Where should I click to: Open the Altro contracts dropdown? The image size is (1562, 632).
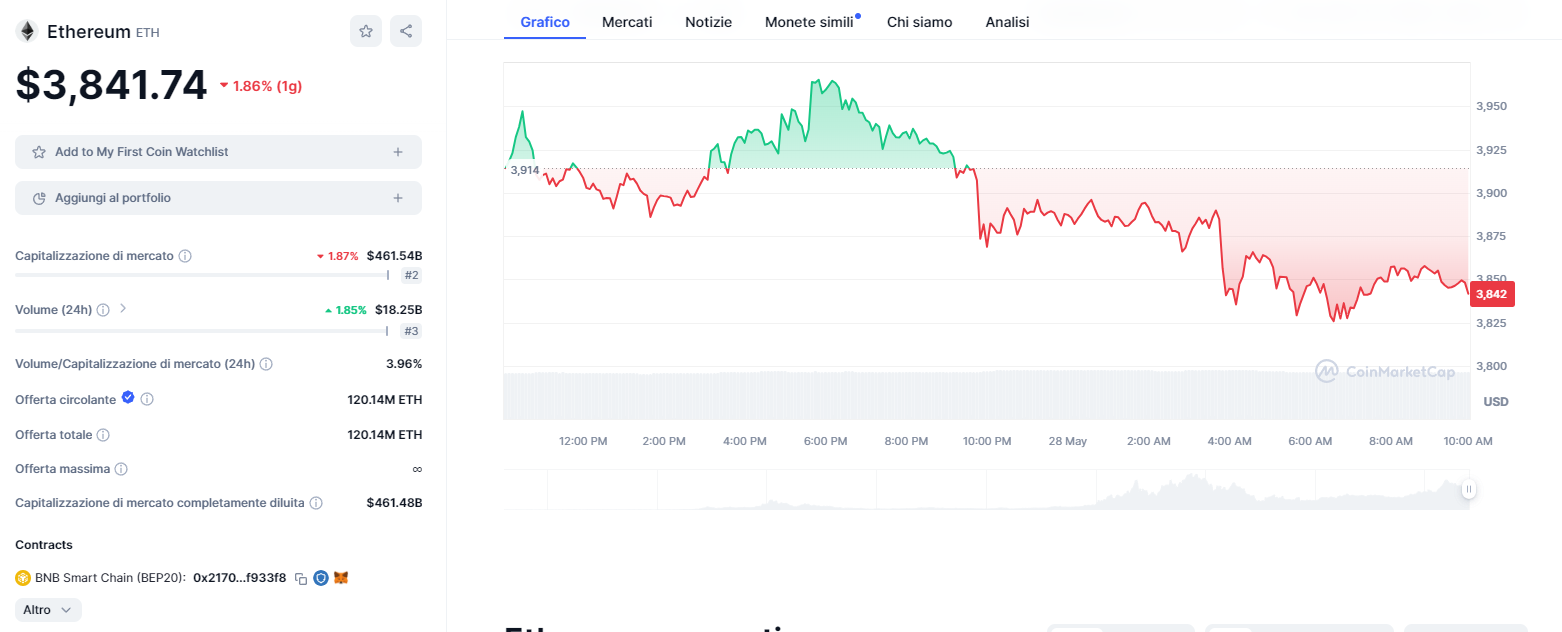[48, 610]
